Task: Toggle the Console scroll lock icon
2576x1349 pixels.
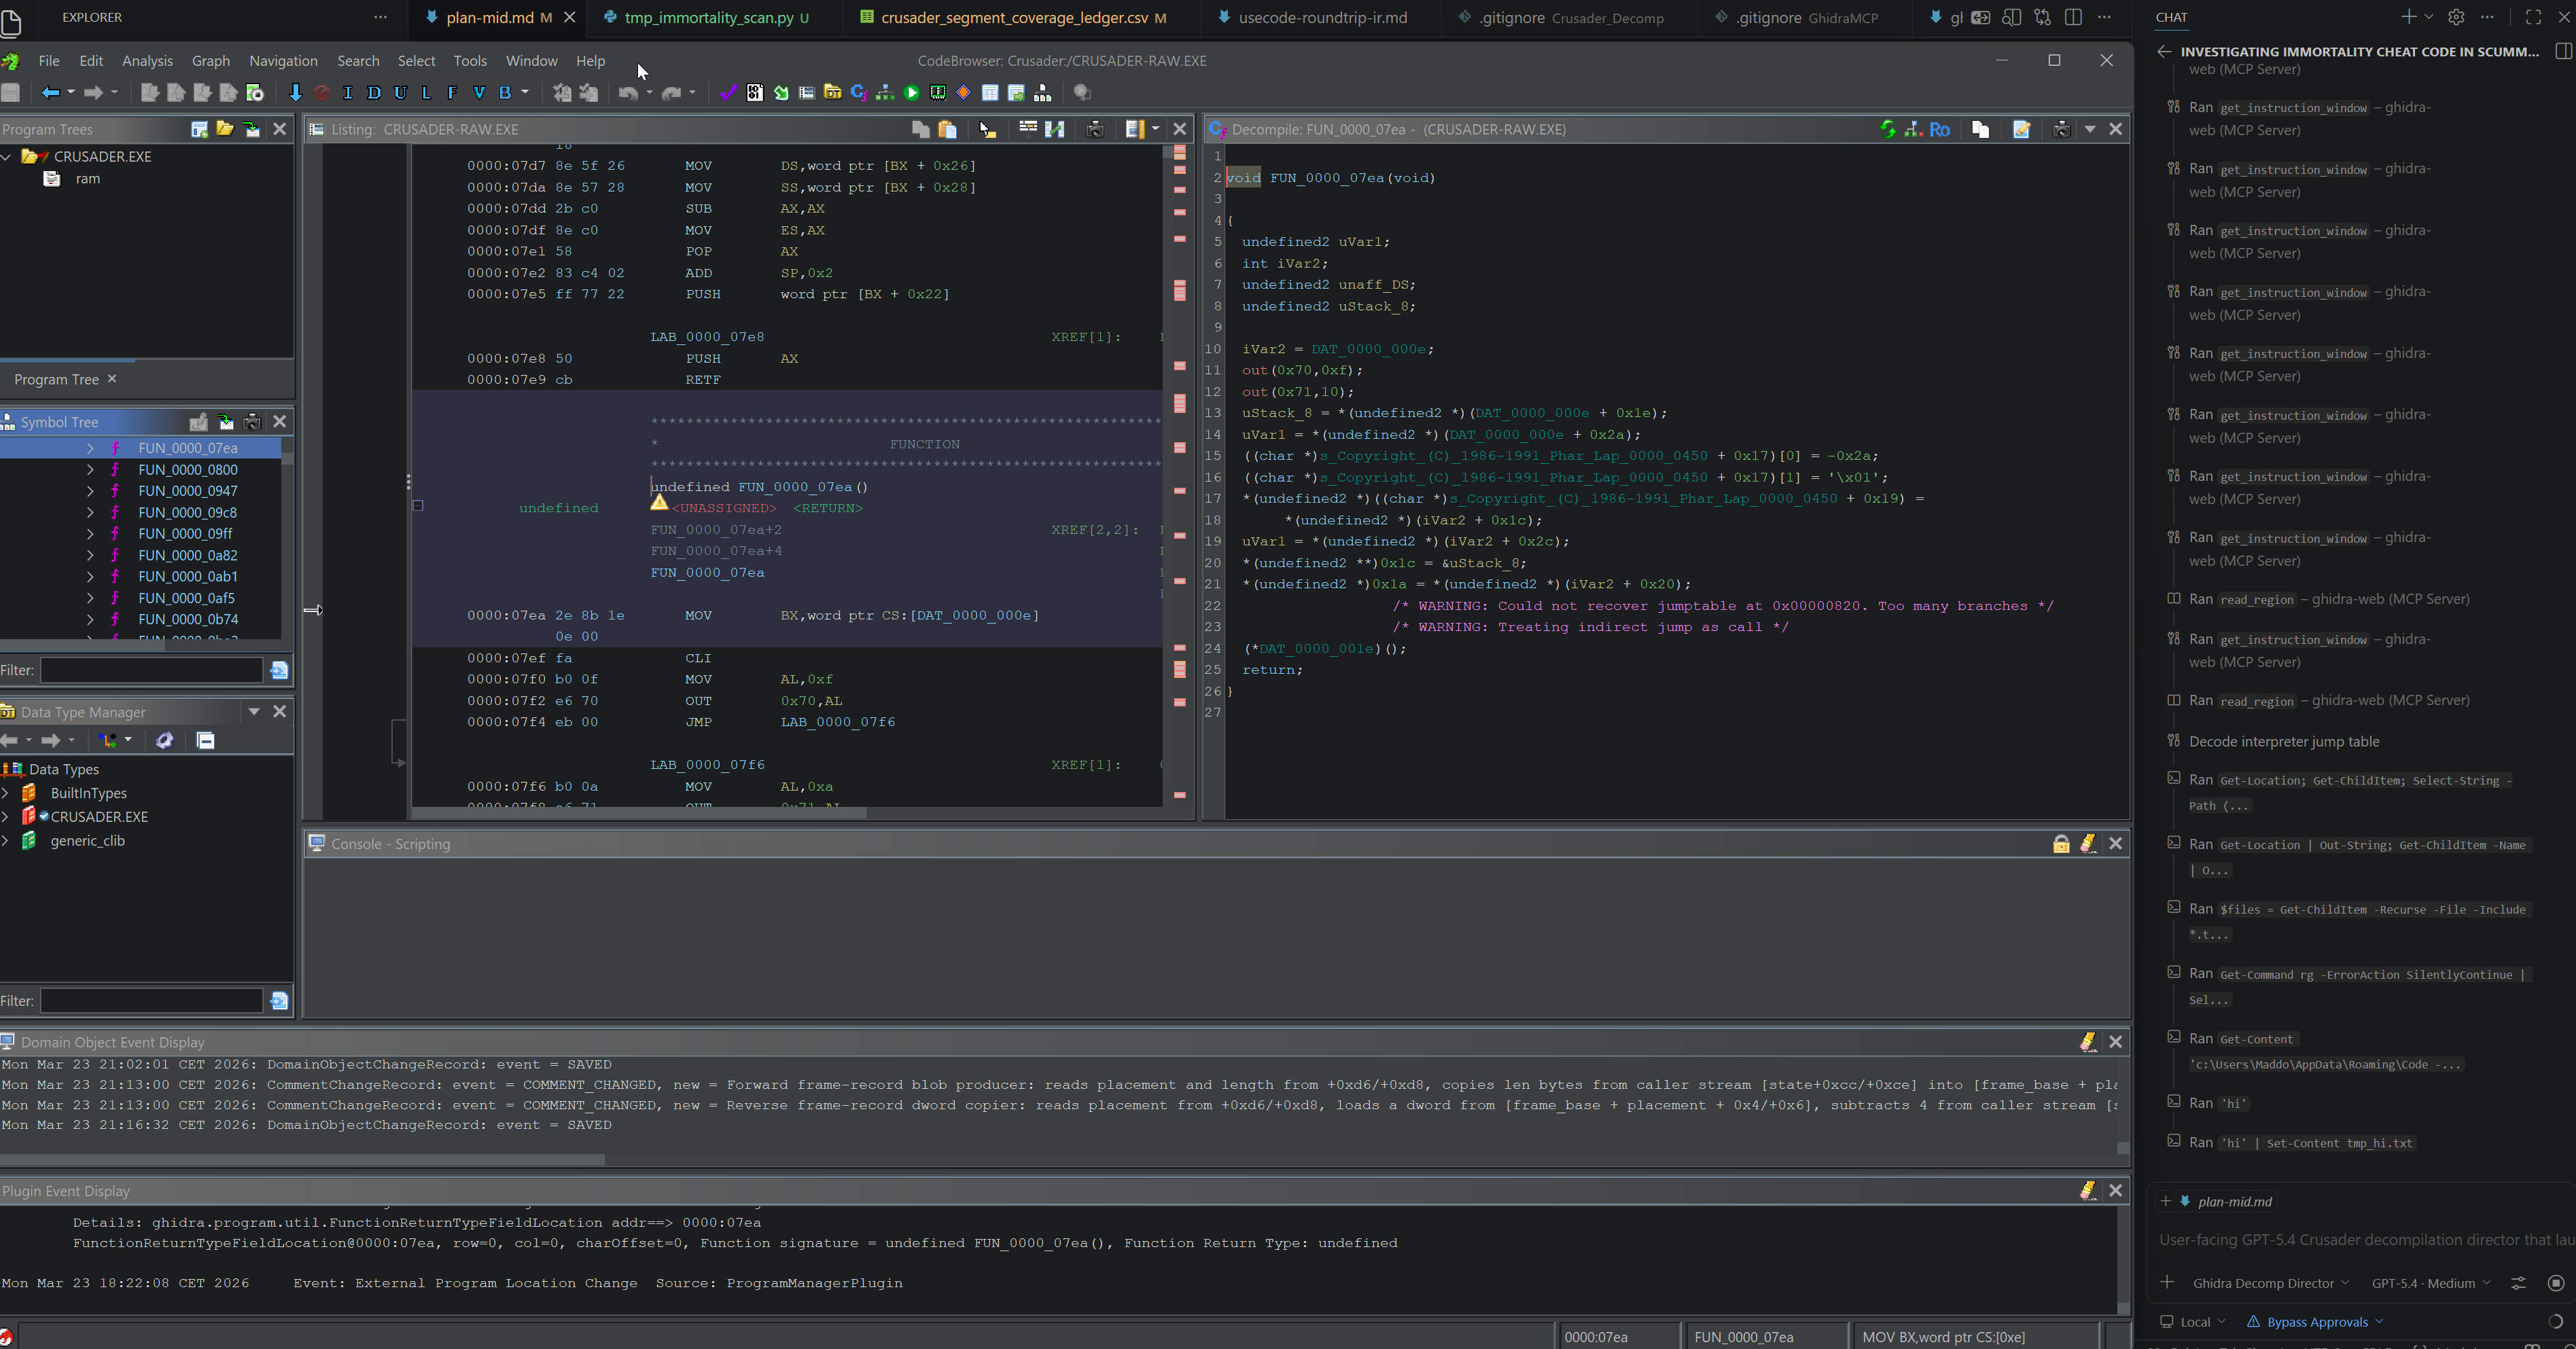Action: click(x=2061, y=844)
